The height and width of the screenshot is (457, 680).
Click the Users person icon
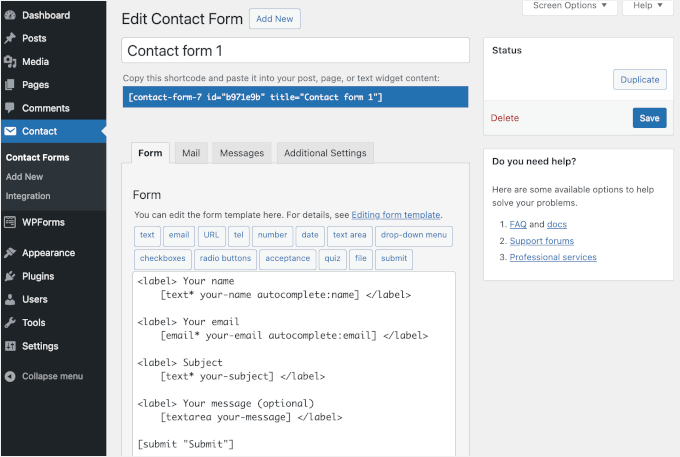click(10, 299)
